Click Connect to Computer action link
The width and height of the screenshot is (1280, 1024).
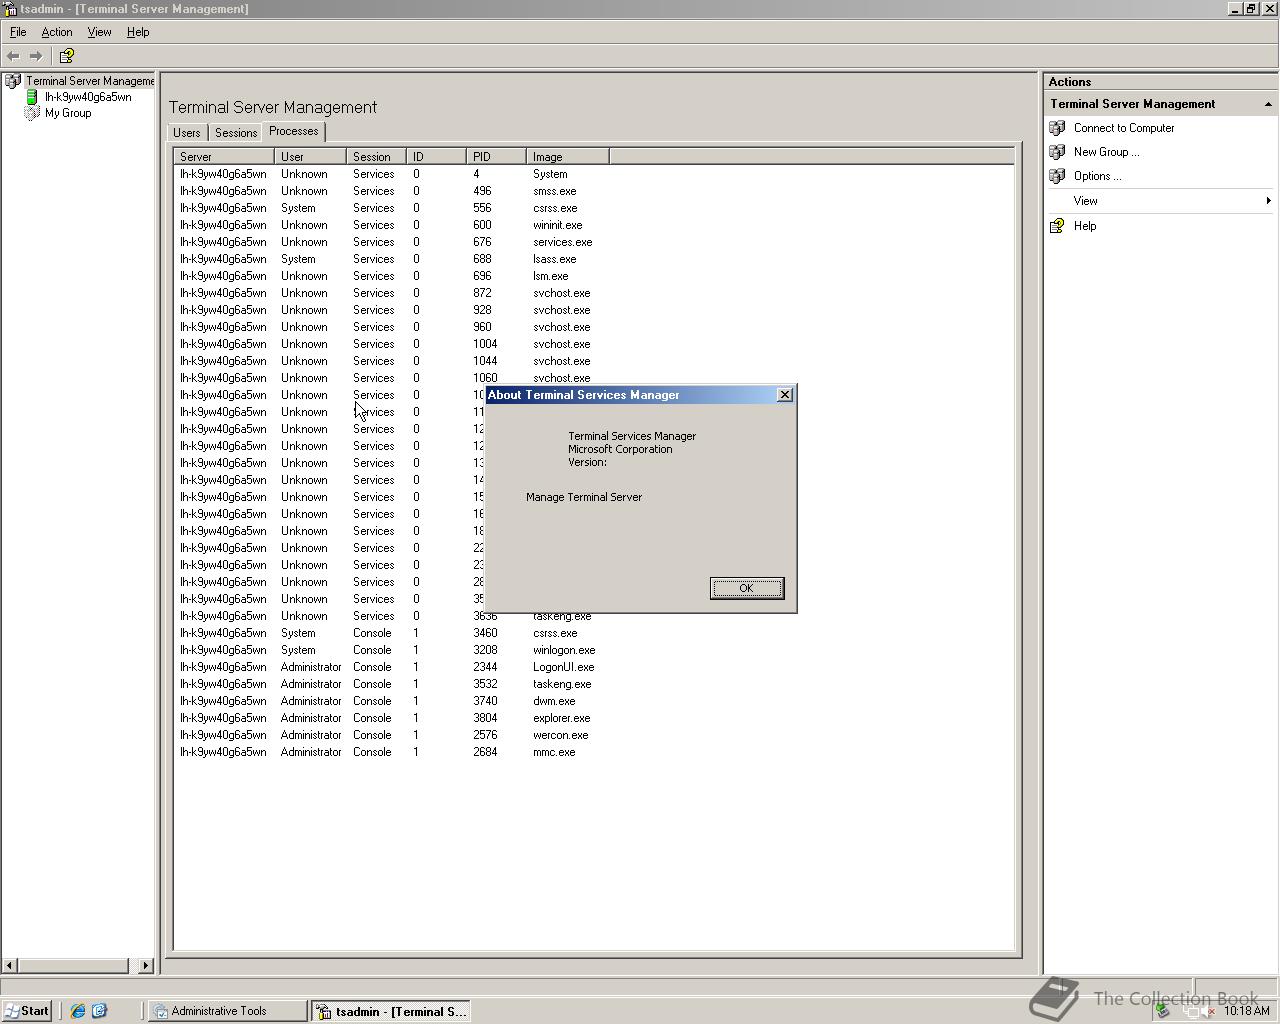click(x=1124, y=128)
